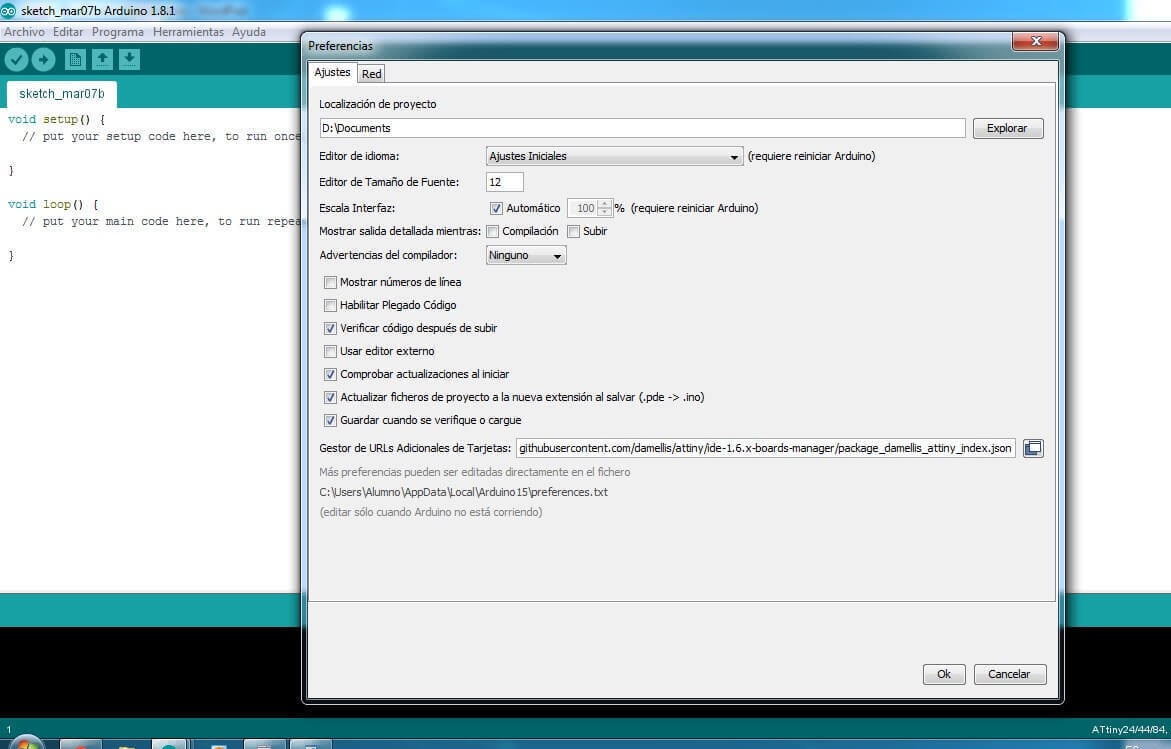Increase the interface scale percentage with up arrow

(x=605, y=204)
